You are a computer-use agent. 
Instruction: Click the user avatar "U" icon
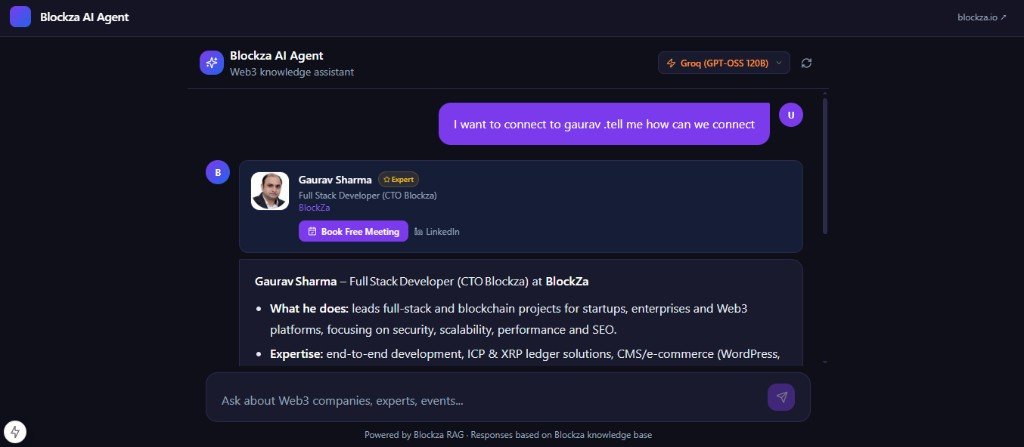pyautogui.click(x=791, y=115)
